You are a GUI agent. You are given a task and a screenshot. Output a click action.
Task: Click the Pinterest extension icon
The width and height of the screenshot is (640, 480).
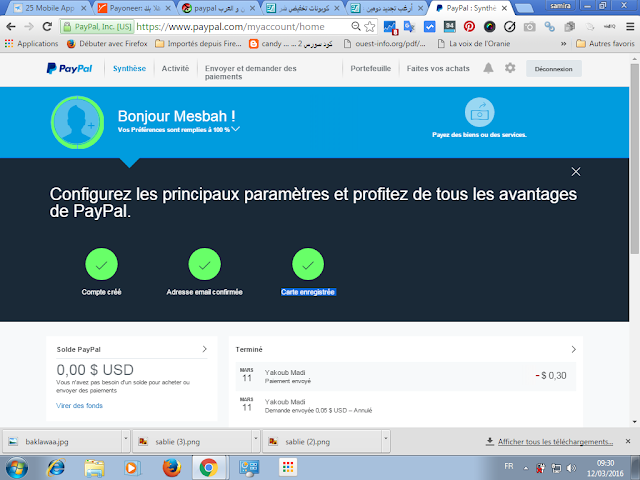click(x=469, y=27)
